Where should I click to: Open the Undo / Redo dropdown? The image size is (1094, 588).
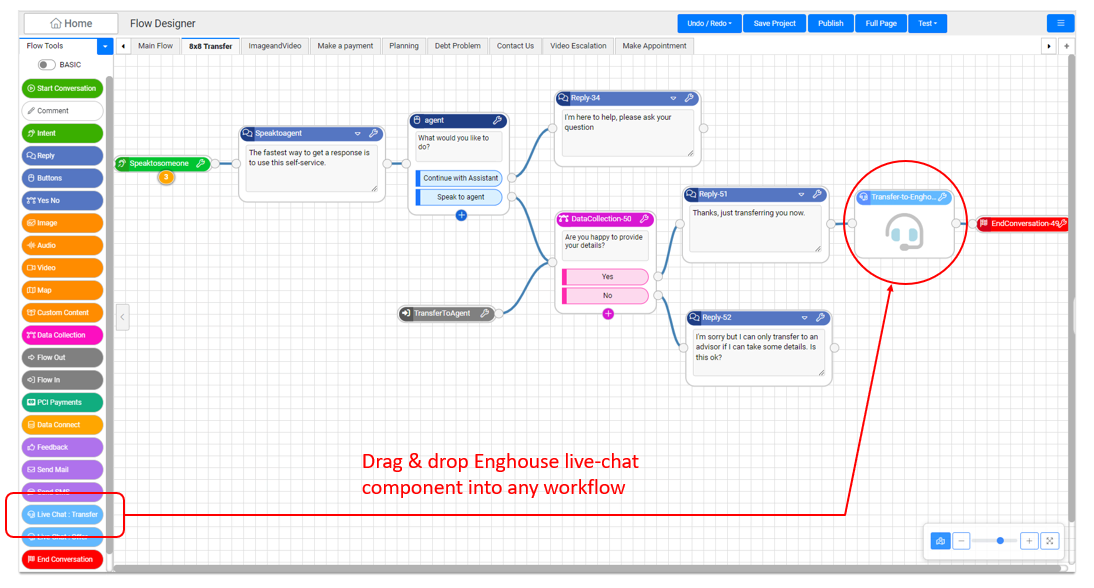click(x=709, y=22)
